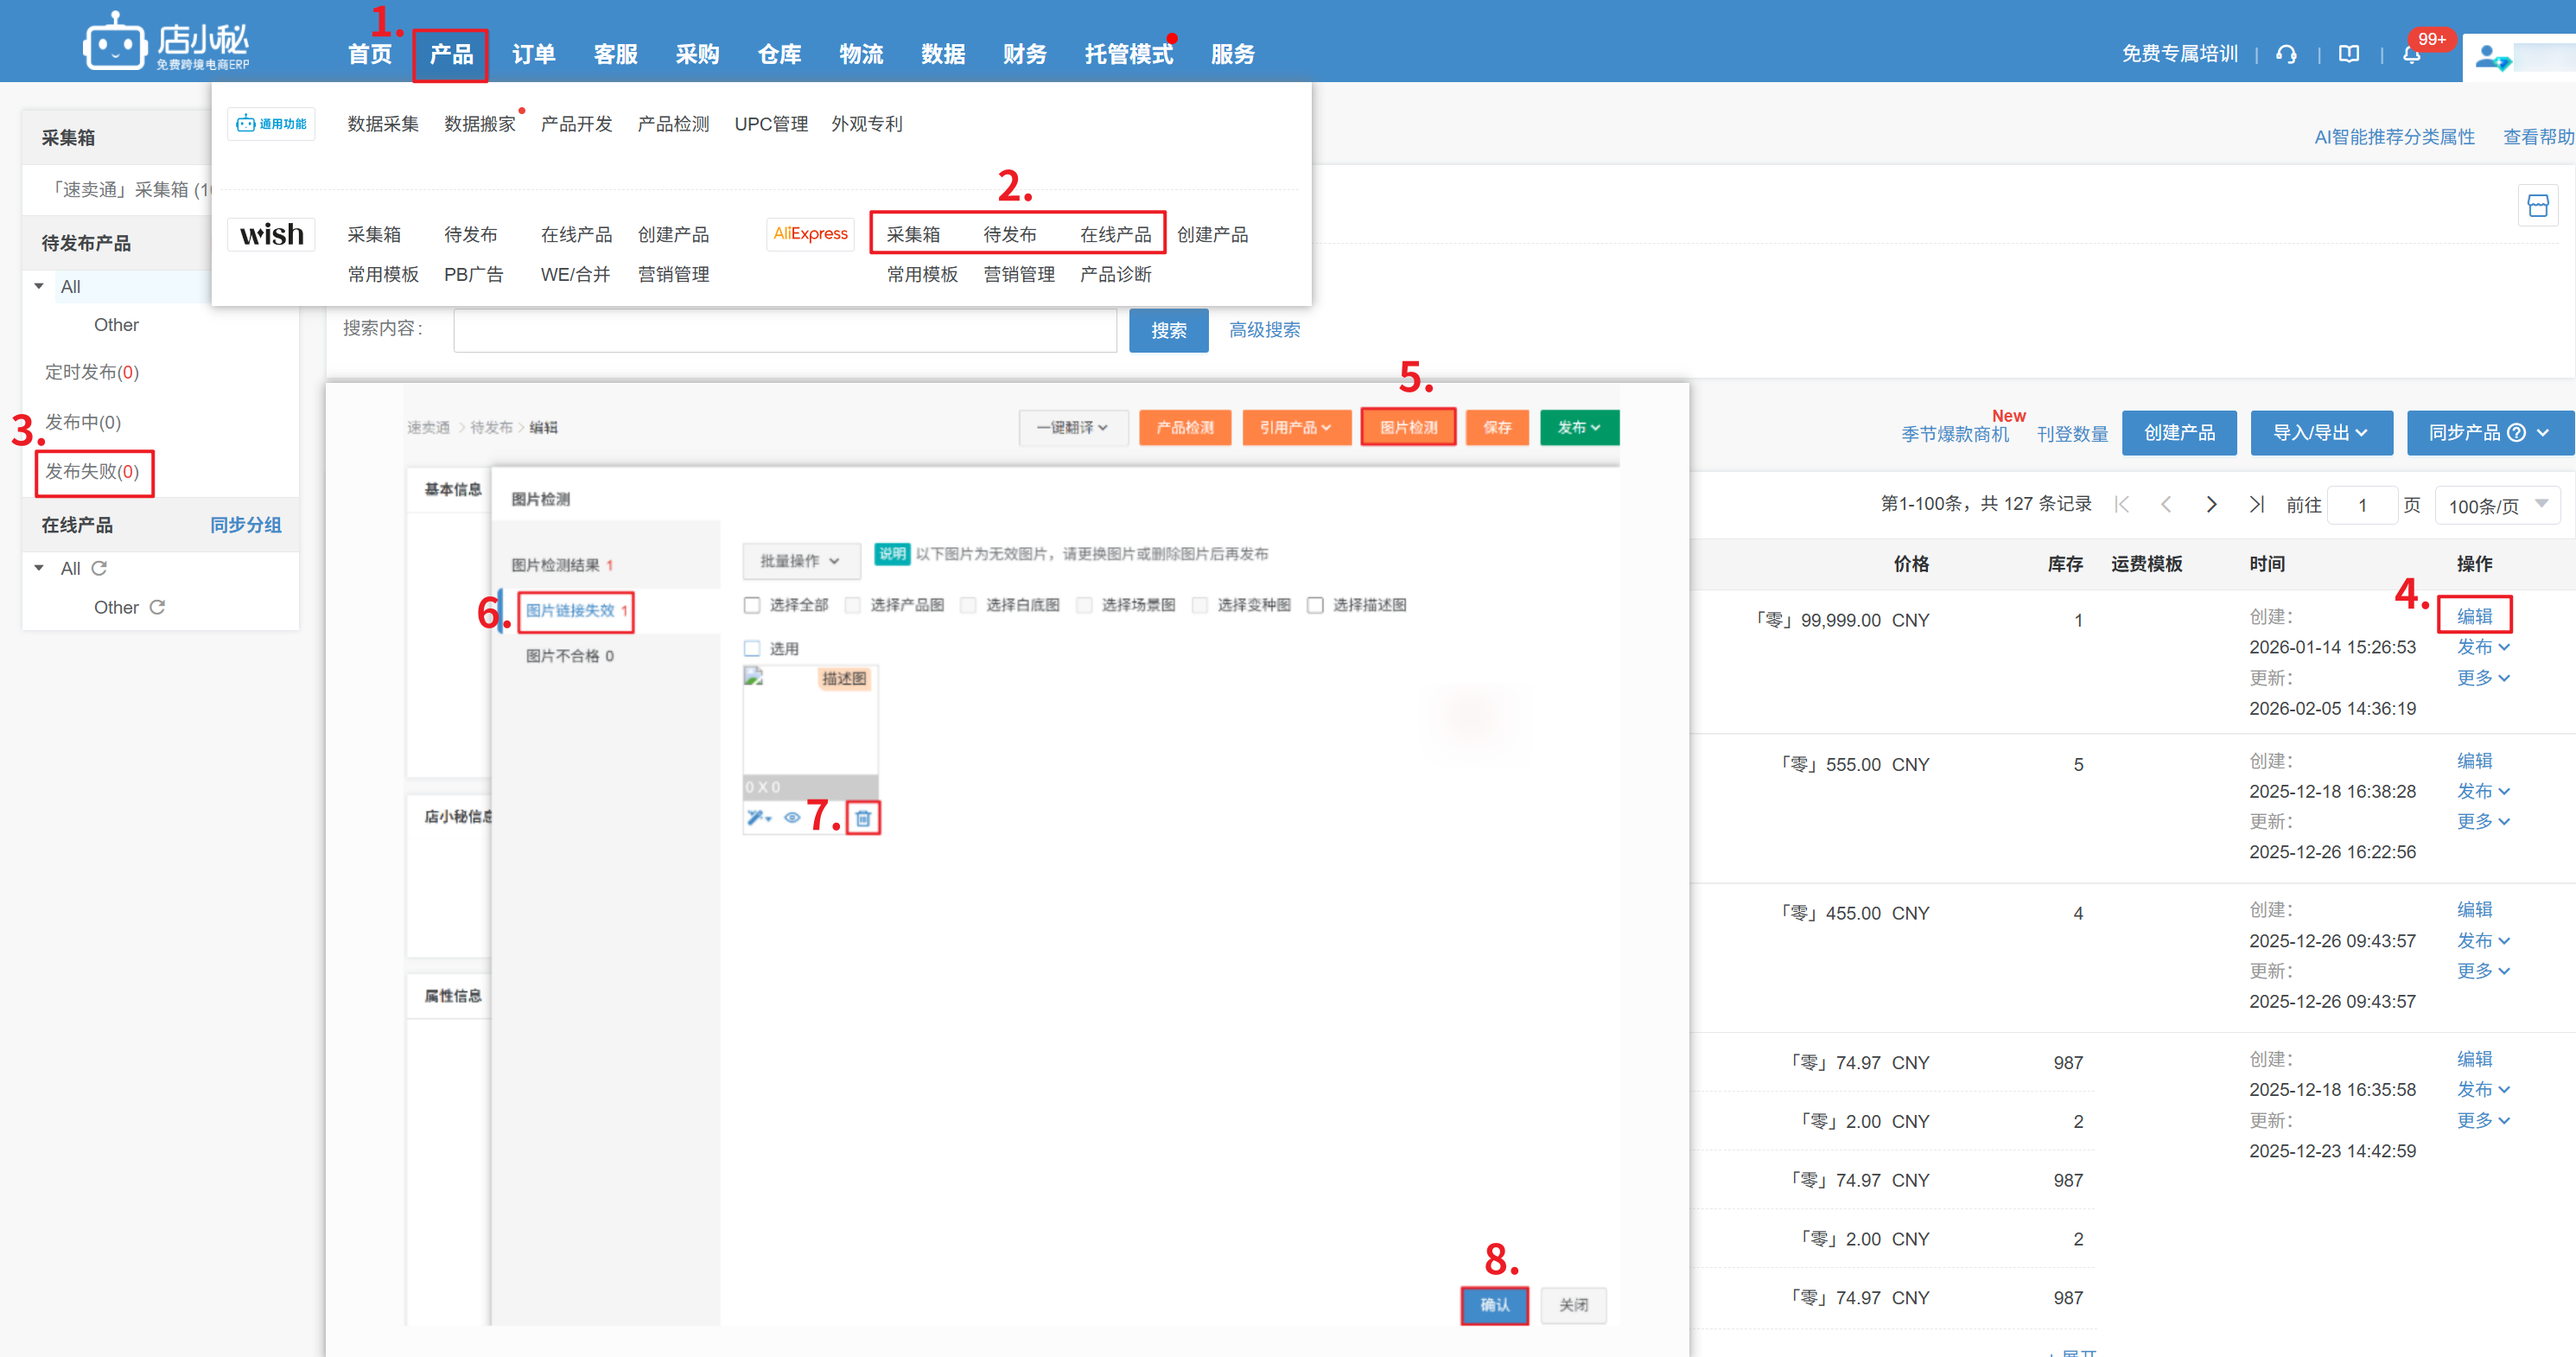Check the 选择描述图 checkbox

click(x=1315, y=605)
